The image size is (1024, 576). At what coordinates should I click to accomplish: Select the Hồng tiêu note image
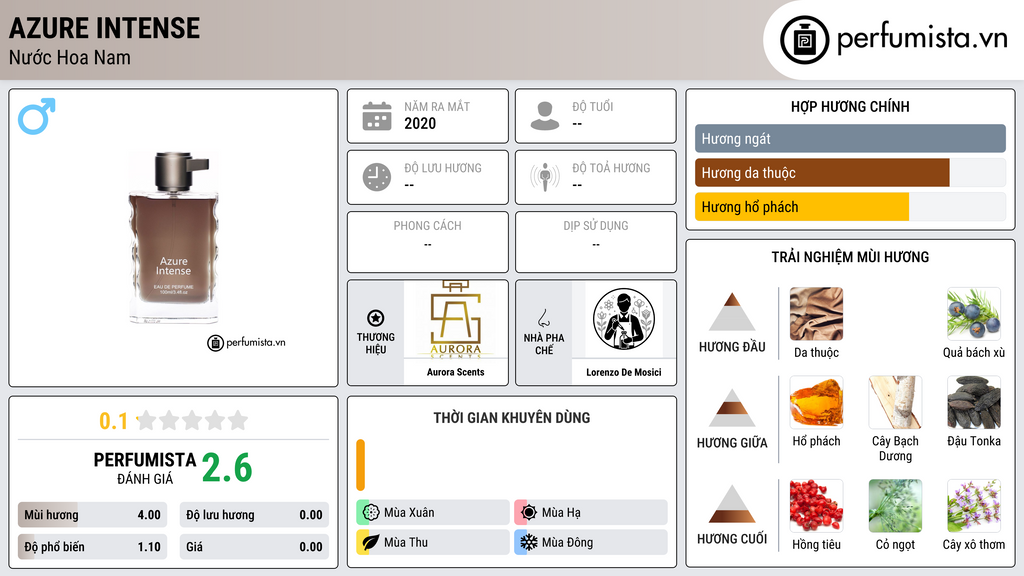(816, 506)
